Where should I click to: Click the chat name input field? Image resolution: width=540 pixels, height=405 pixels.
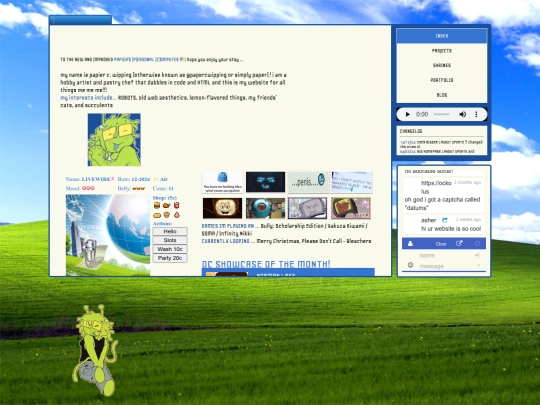(444, 256)
